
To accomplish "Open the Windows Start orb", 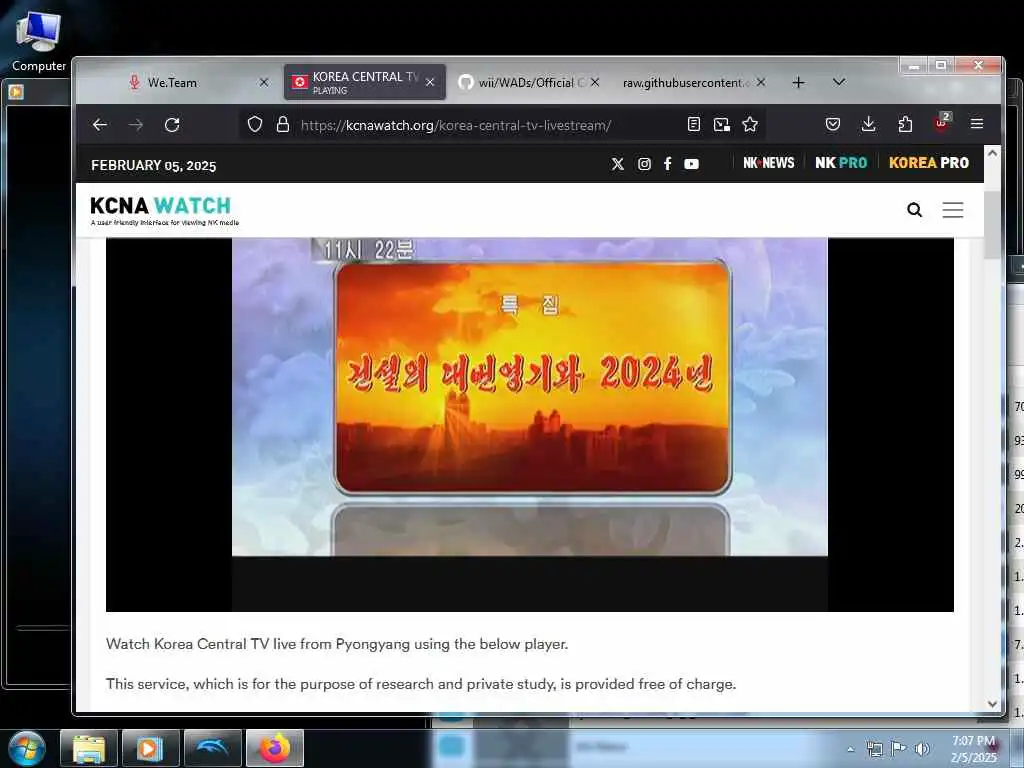I will point(27,748).
